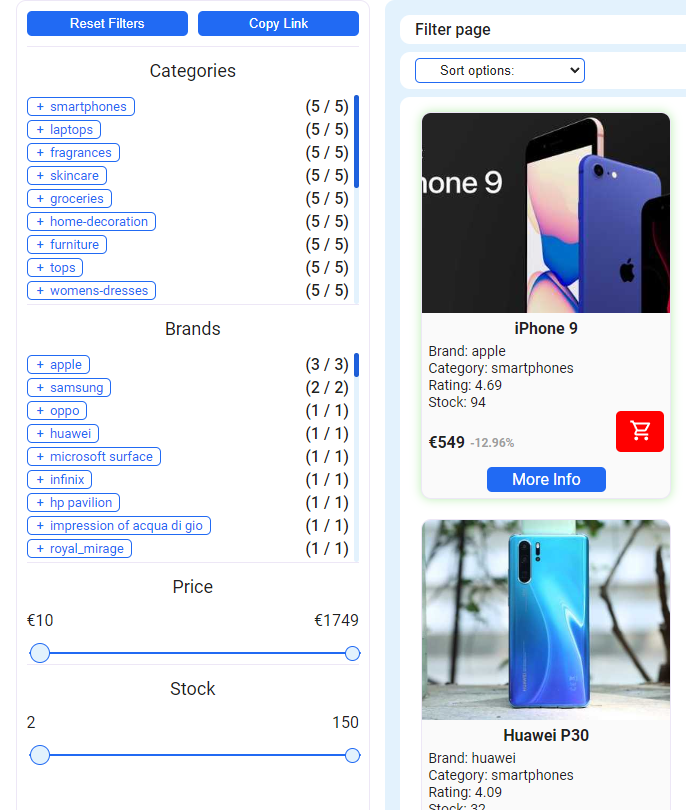Toggle the fragrances category filter
This screenshot has height=810, width=686.
point(73,152)
